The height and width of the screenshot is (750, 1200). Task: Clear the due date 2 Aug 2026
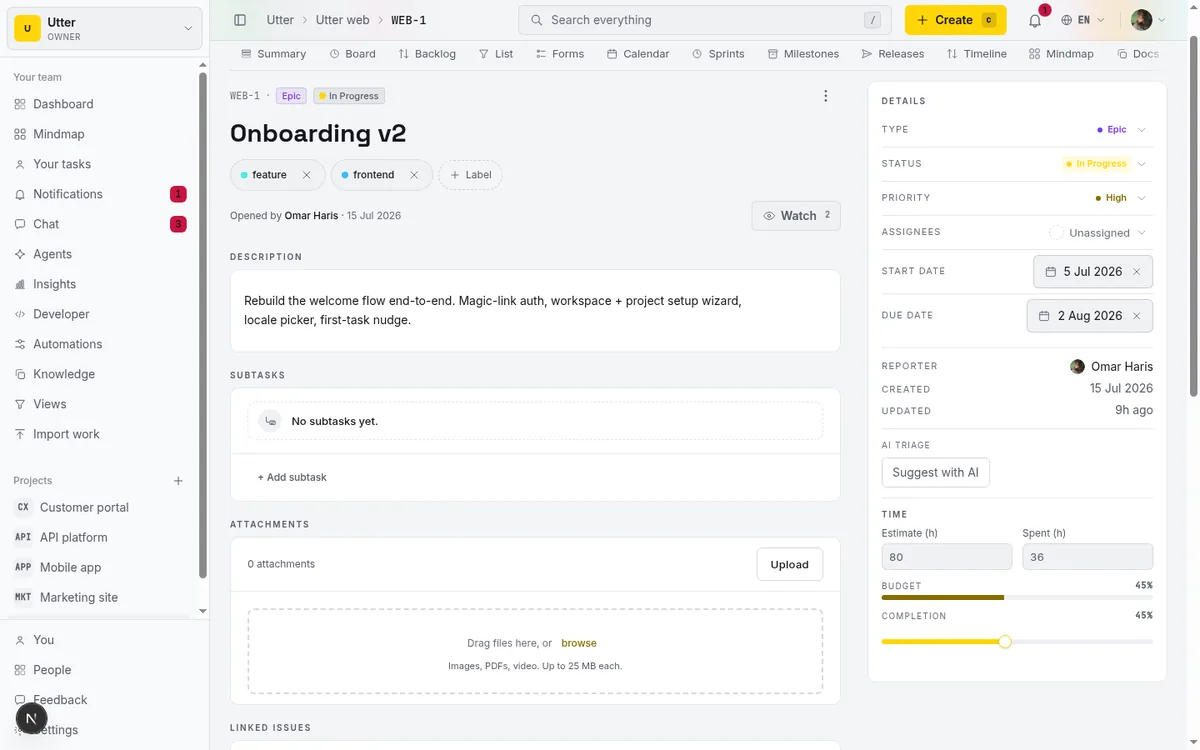(x=1136, y=316)
